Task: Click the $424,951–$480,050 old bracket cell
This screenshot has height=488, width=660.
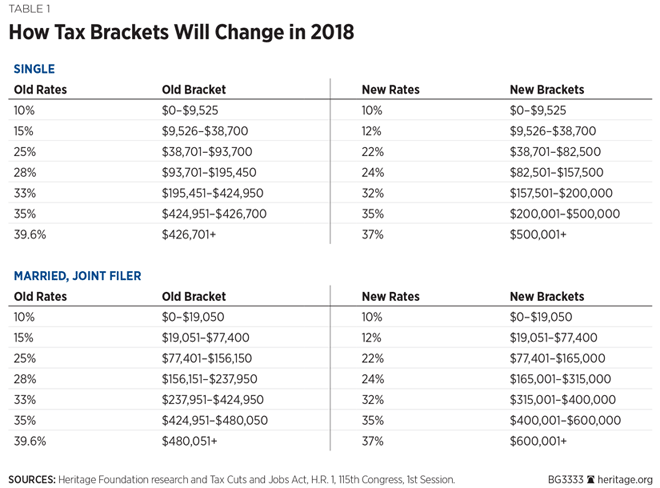Action: [214, 421]
